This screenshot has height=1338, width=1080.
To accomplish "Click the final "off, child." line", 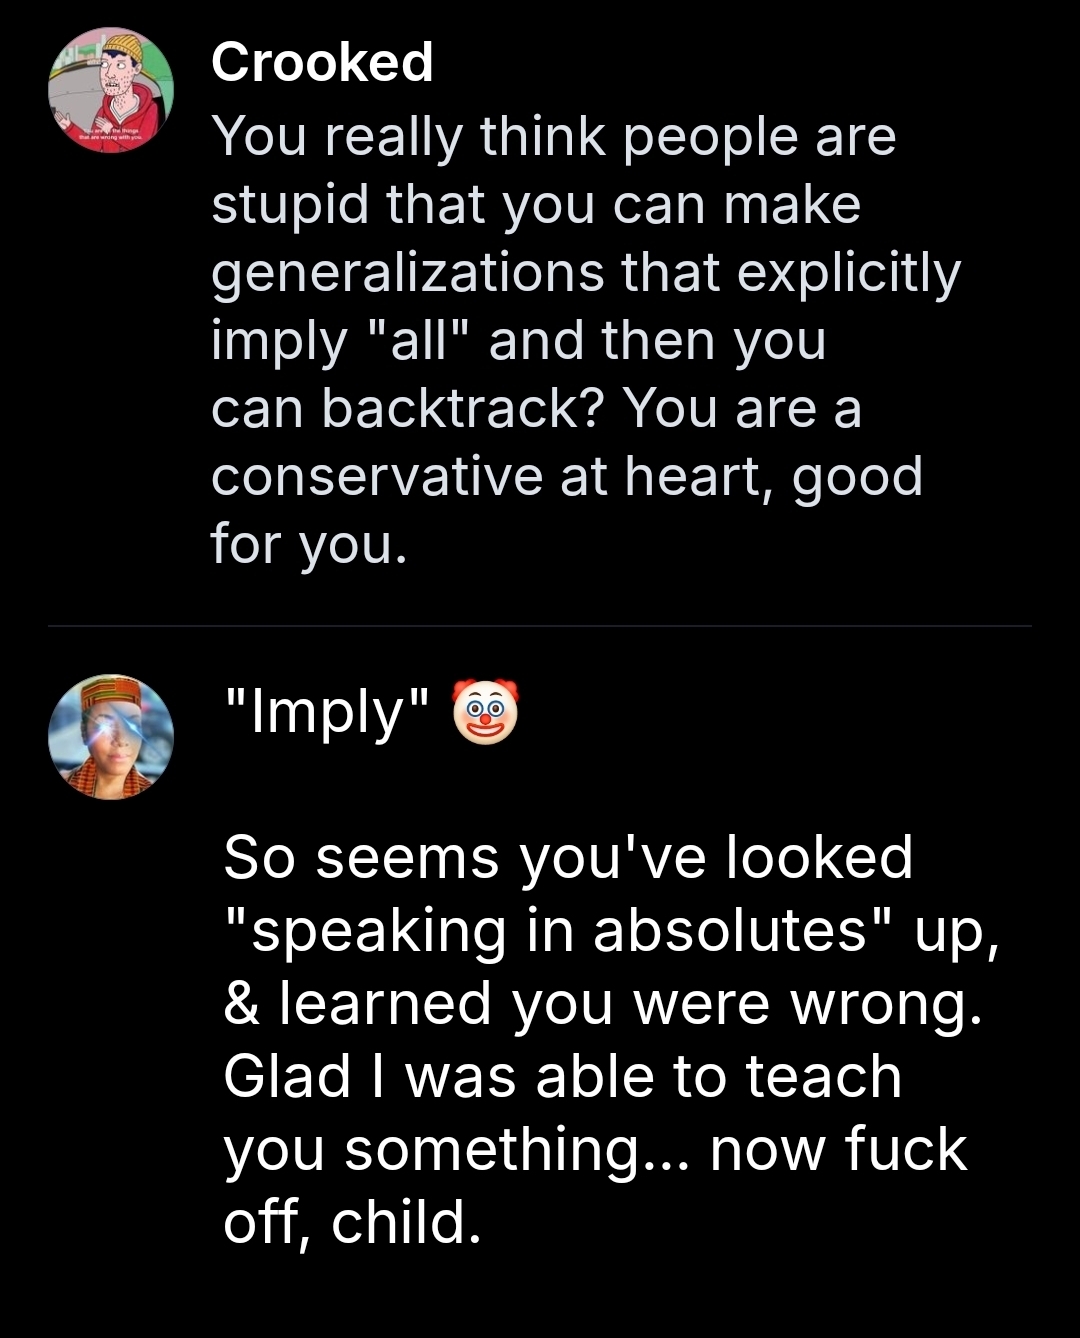I will click(352, 1222).
